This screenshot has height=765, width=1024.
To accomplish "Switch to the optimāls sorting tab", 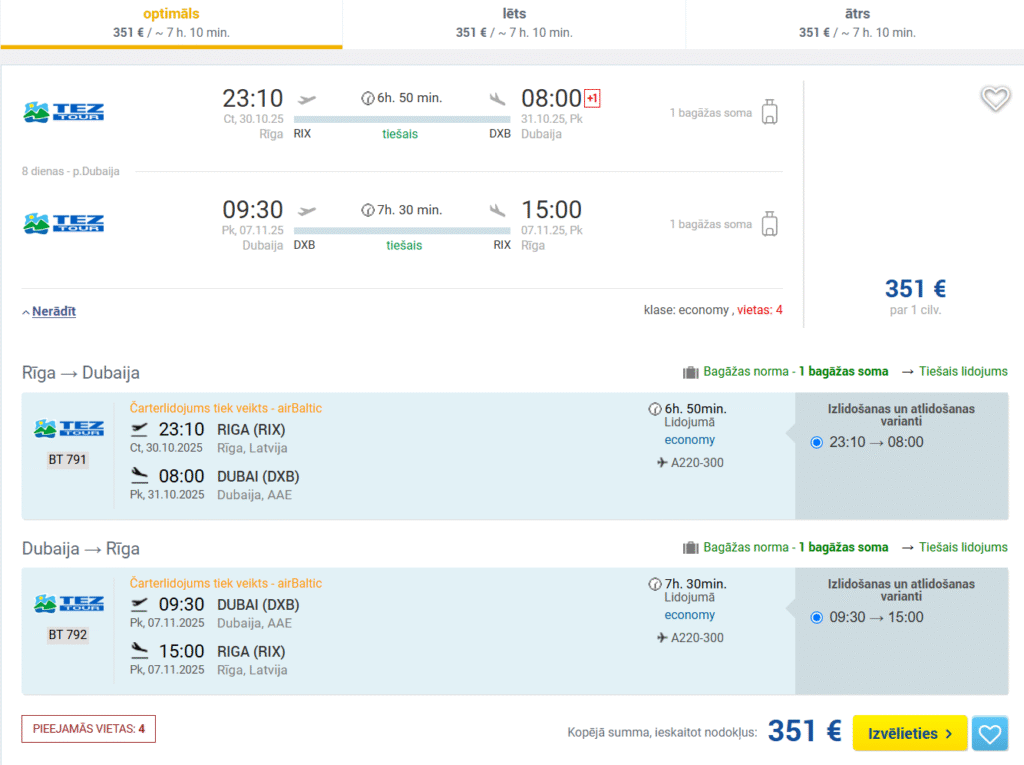I will pyautogui.click(x=171, y=23).
